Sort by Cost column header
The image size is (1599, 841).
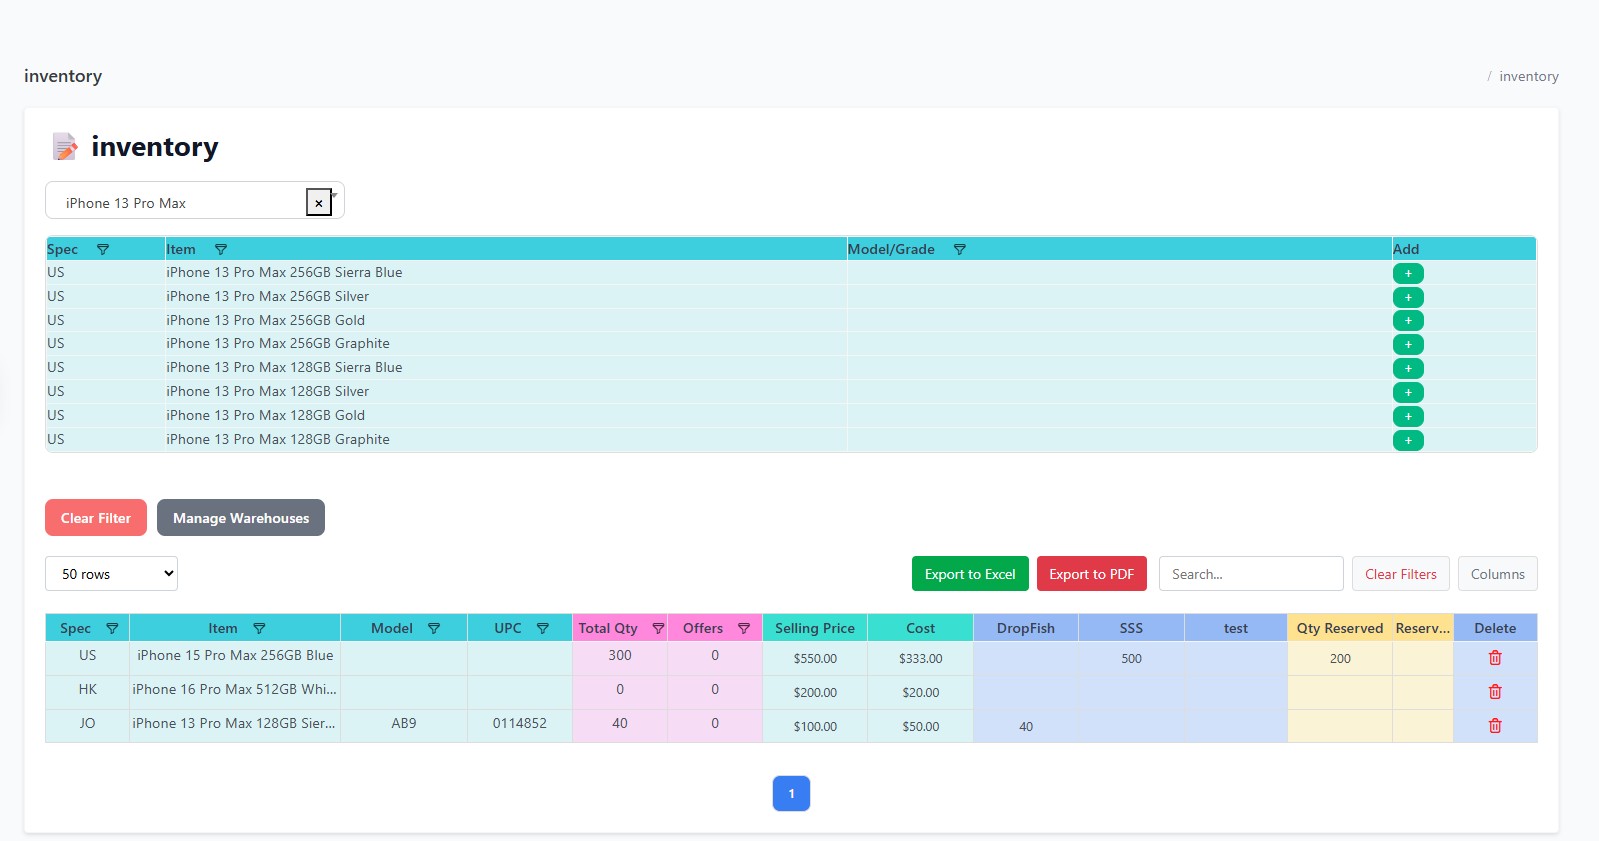921,628
